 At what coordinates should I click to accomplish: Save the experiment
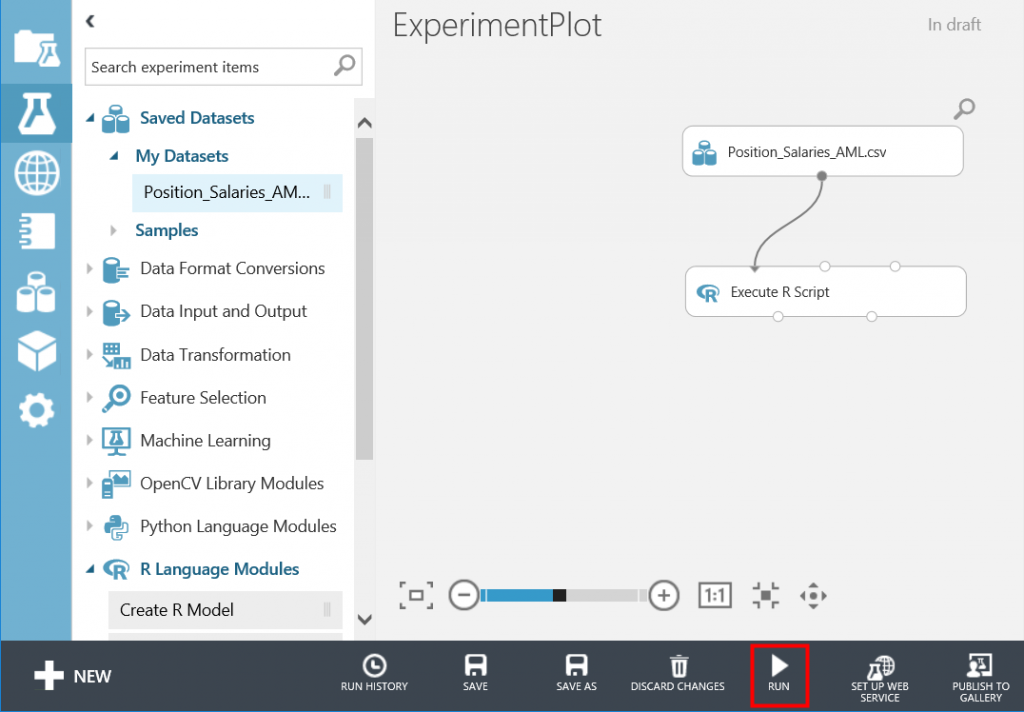[x=475, y=674]
